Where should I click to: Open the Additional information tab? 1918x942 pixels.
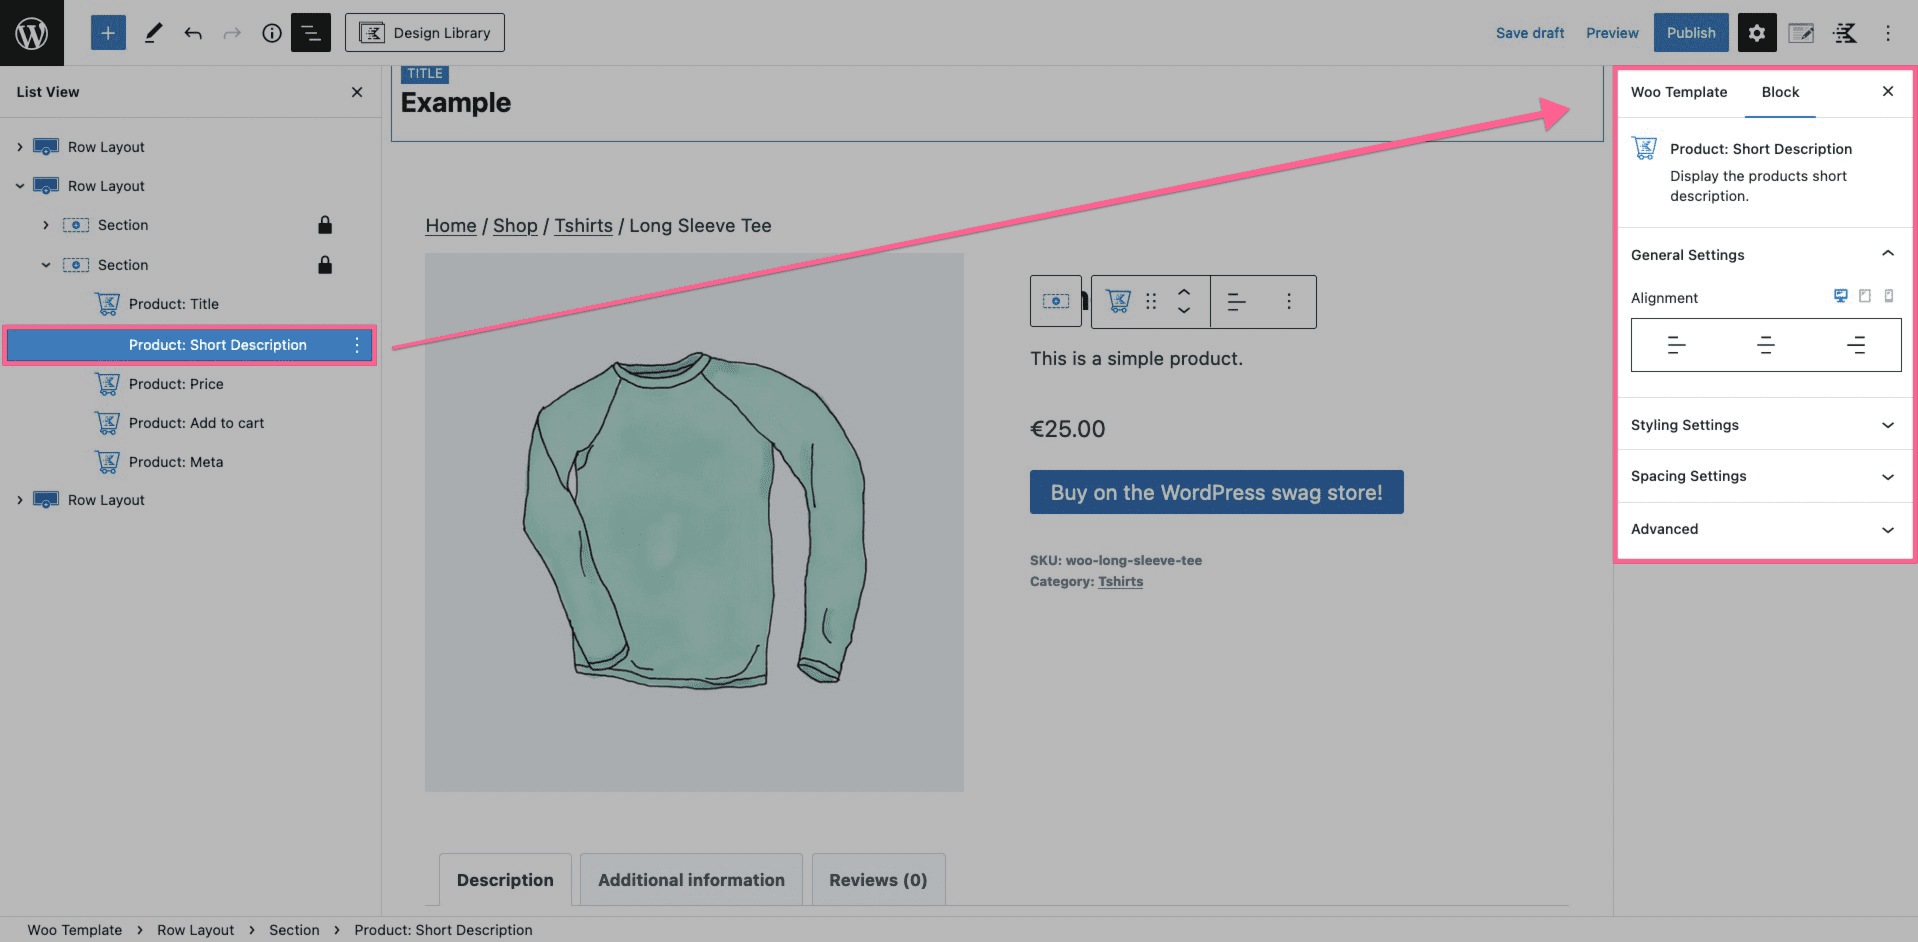(691, 880)
